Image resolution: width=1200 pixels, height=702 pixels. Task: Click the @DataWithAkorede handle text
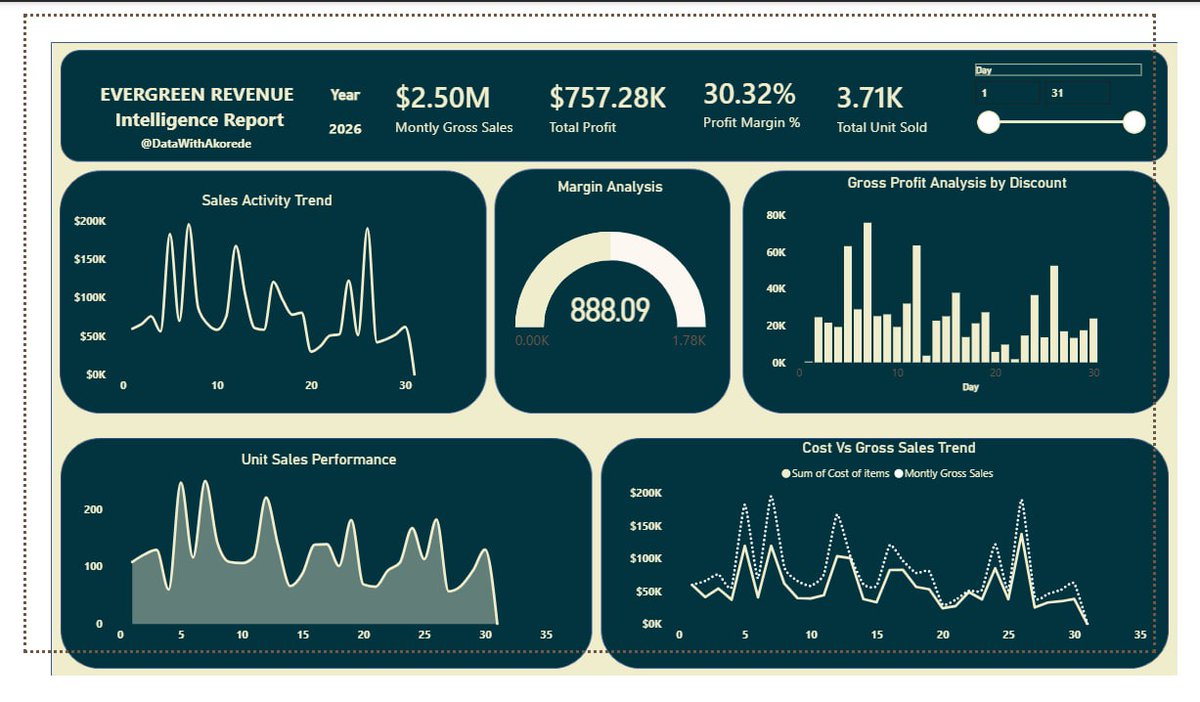197,144
